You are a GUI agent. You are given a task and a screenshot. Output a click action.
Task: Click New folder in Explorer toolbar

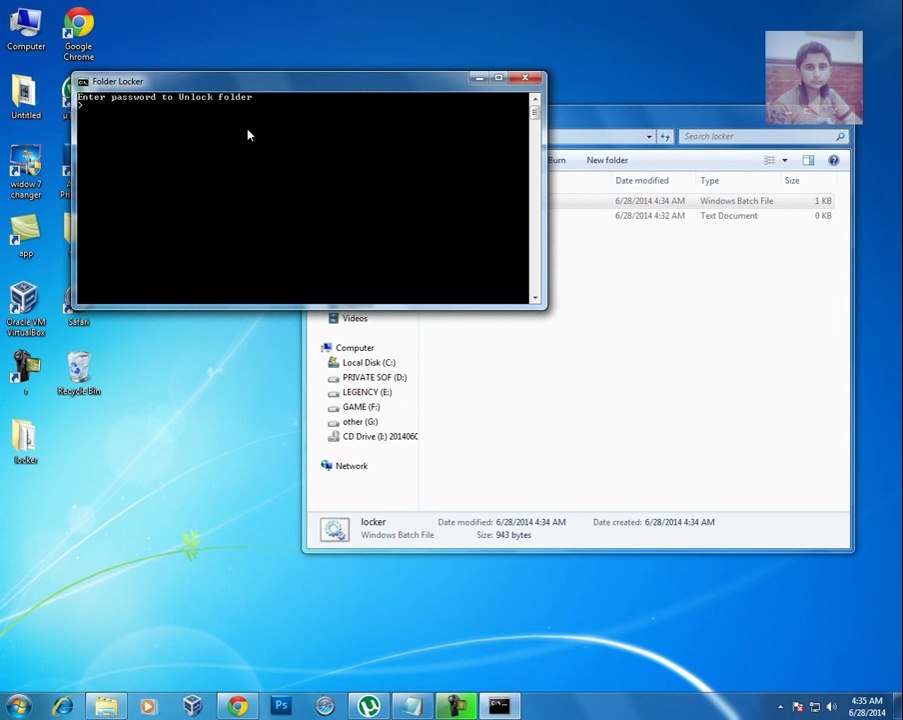coord(607,160)
